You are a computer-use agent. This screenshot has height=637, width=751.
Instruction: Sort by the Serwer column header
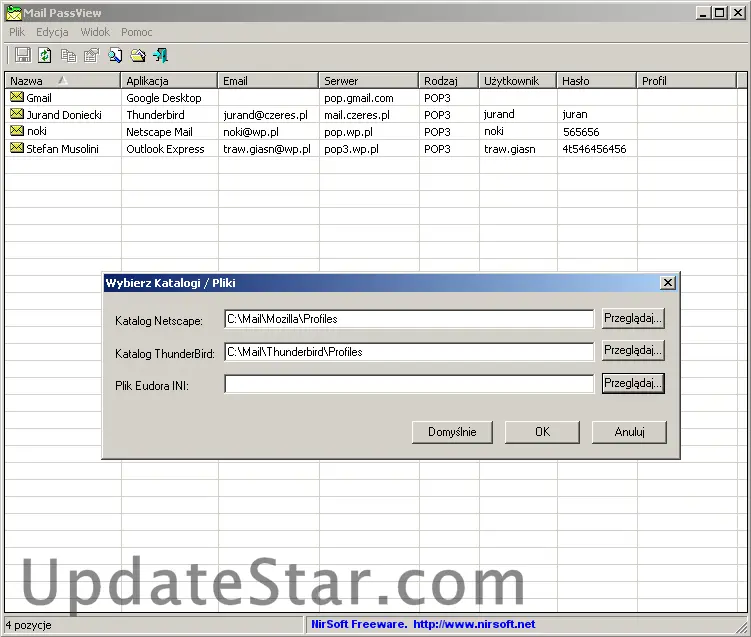[369, 80]
